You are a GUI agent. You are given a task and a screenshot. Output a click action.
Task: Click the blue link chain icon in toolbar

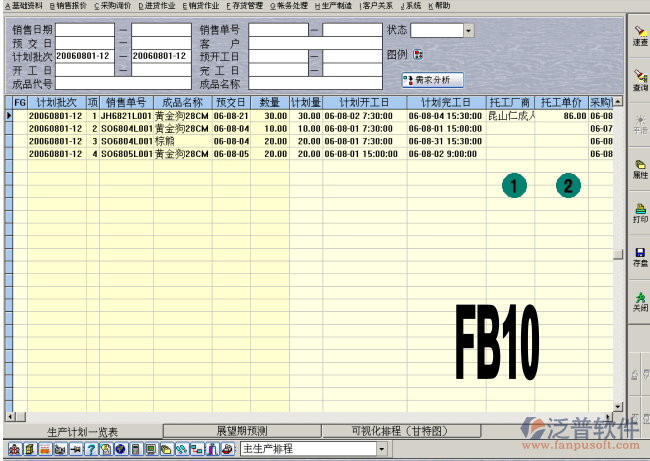(182, 449)
